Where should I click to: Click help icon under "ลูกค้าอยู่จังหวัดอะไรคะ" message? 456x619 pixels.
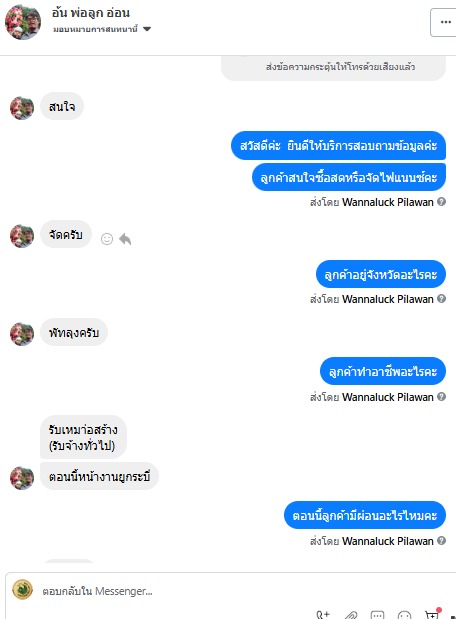coord(442,299)
